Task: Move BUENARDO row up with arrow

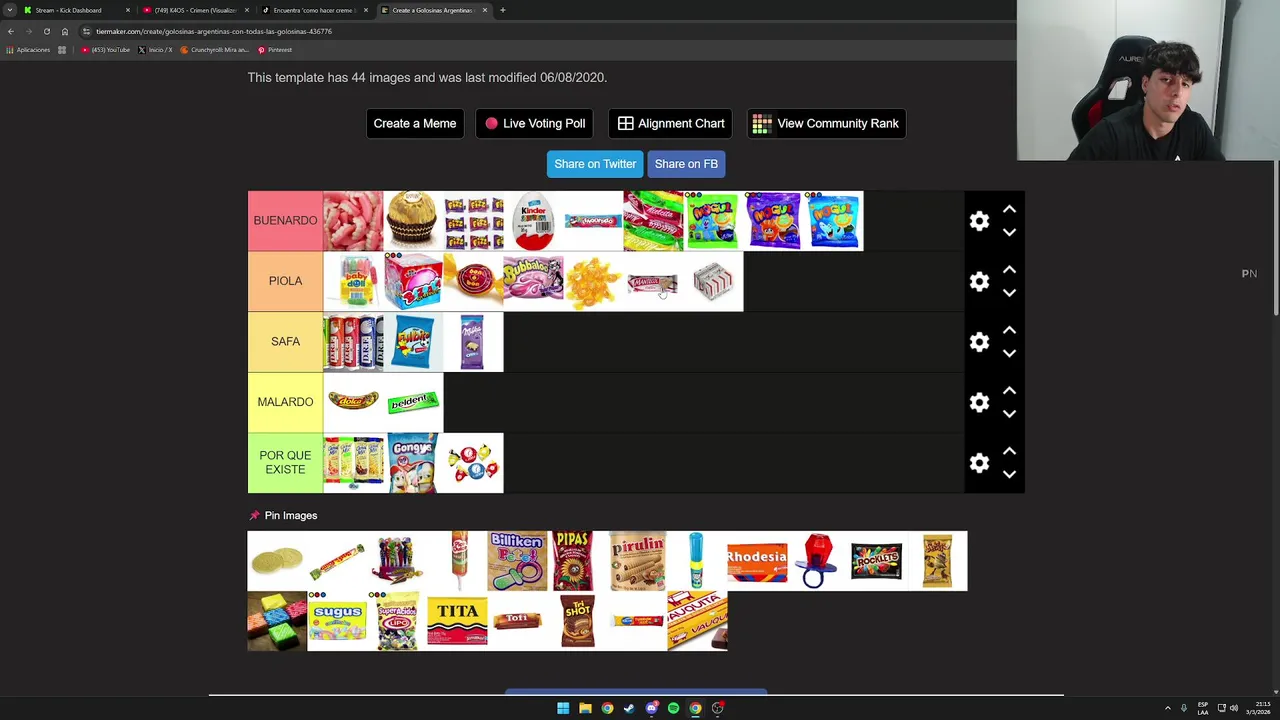Action: (x=1009, y=209)
